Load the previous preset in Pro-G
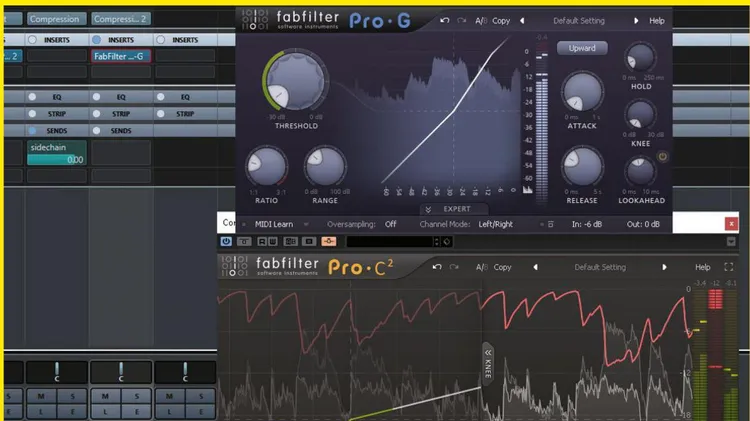 point(522,21)
